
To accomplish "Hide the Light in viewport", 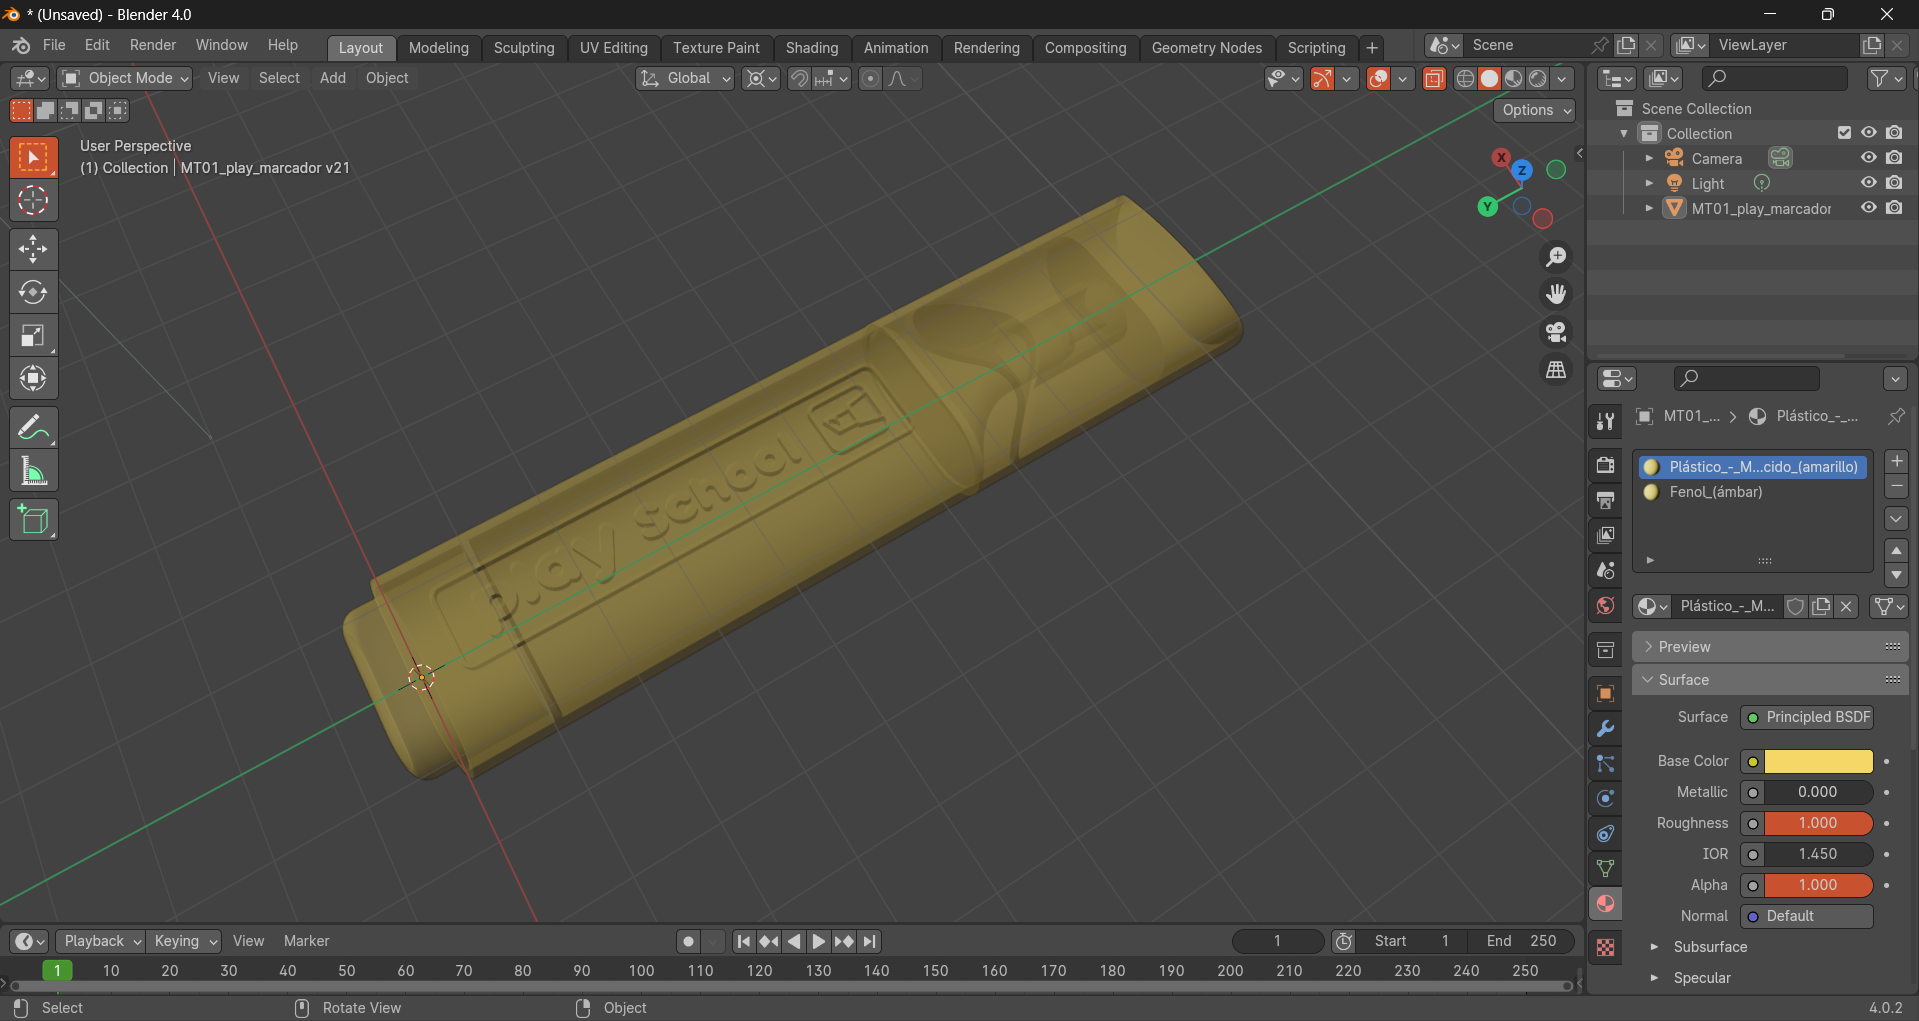I will click(x=1868, y=183).
